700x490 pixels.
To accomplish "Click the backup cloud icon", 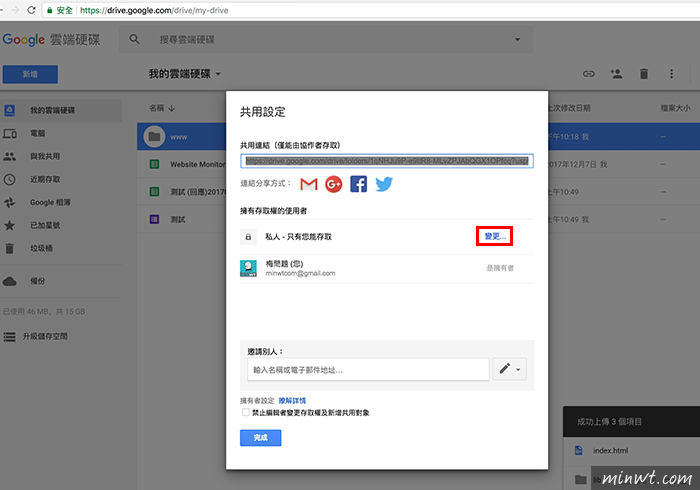I will pyautogui.click(x=9, y=281).
